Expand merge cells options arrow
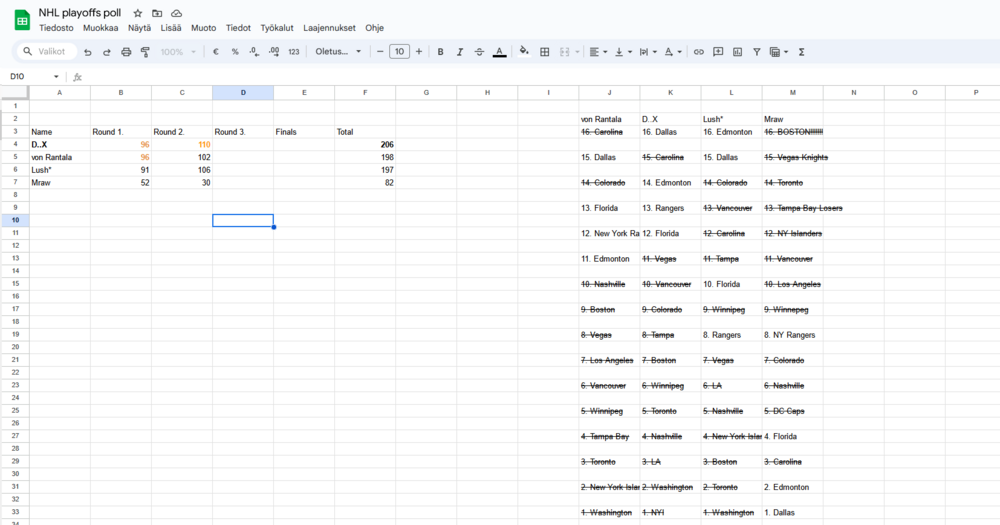Image resolution: width=1000 pixels, height=525 pixels. 577,52
